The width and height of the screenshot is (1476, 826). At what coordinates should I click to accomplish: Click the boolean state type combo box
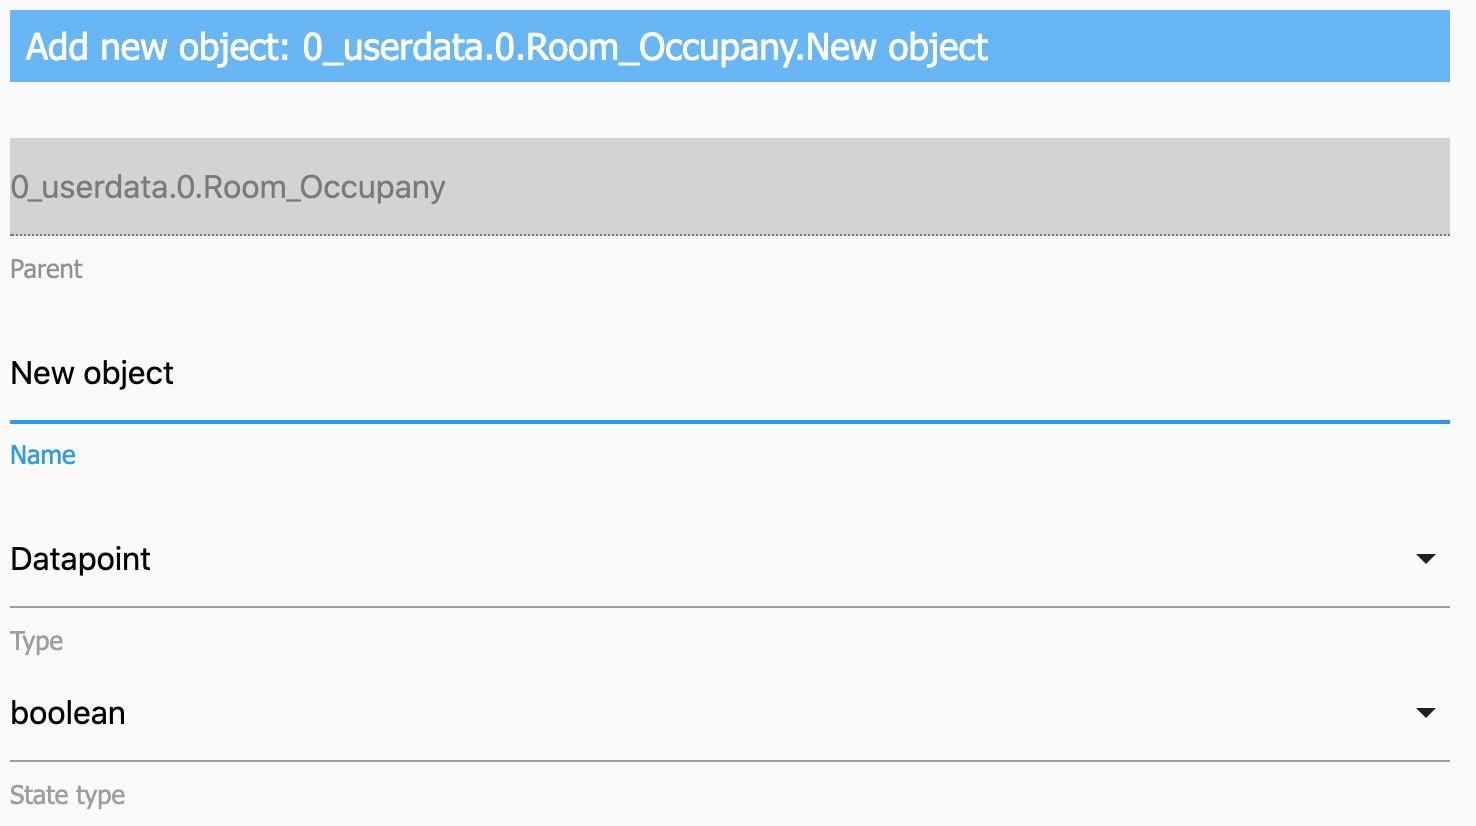pos(700,713)
